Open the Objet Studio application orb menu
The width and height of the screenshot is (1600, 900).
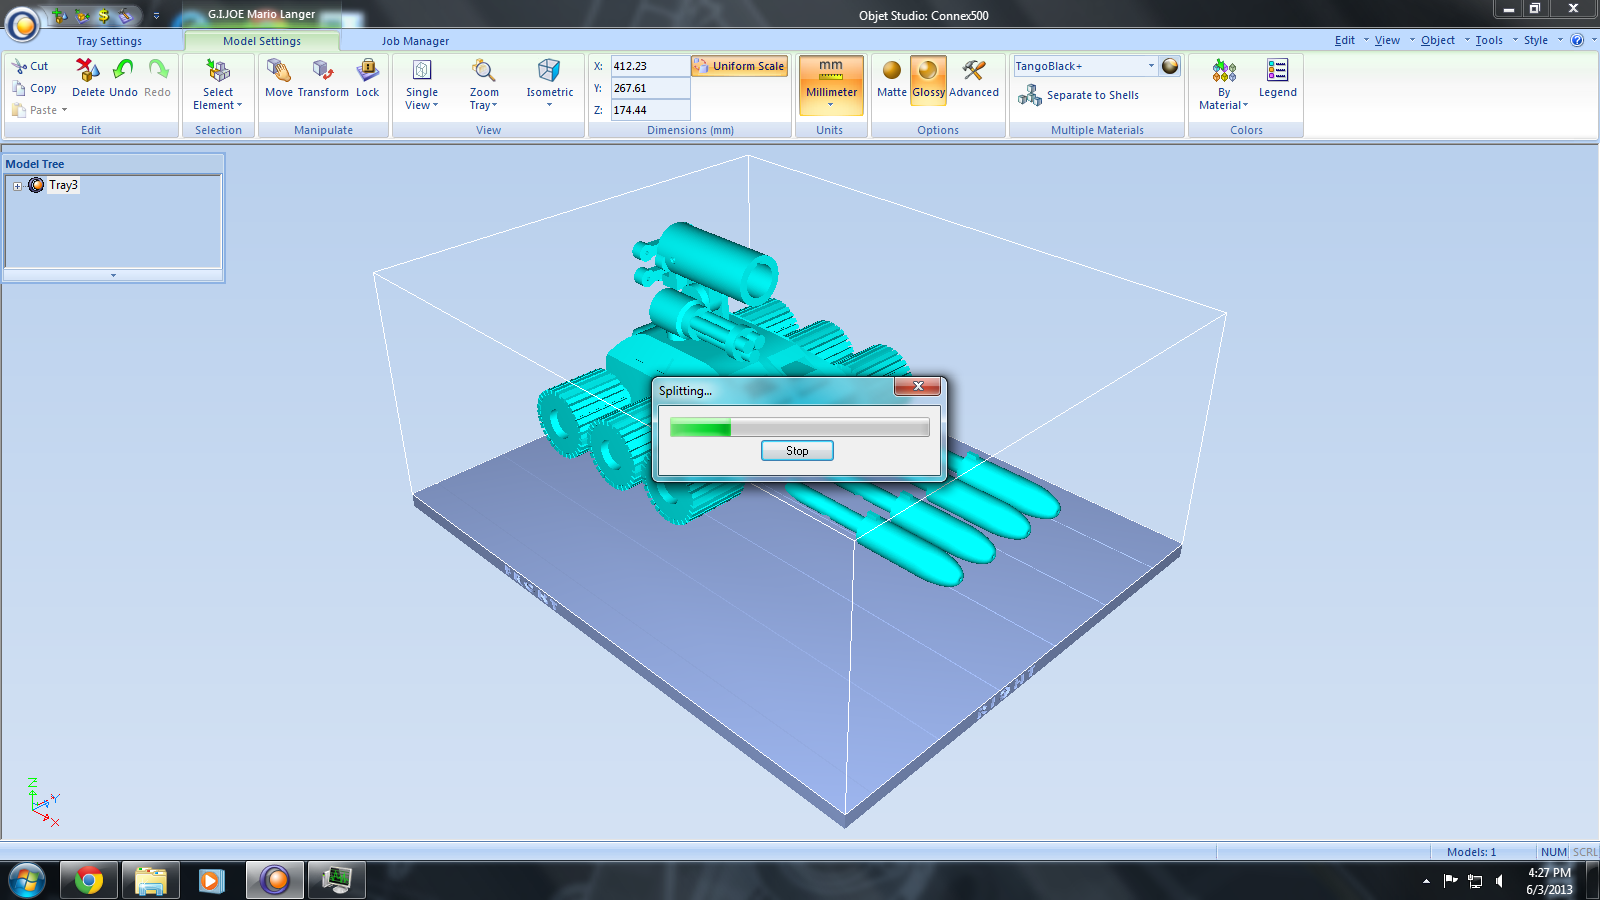pyautogui.click(x=23, y=24)
